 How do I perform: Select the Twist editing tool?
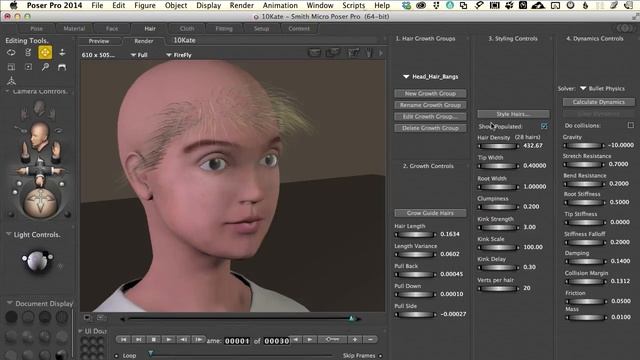click(x=28, y=53)
